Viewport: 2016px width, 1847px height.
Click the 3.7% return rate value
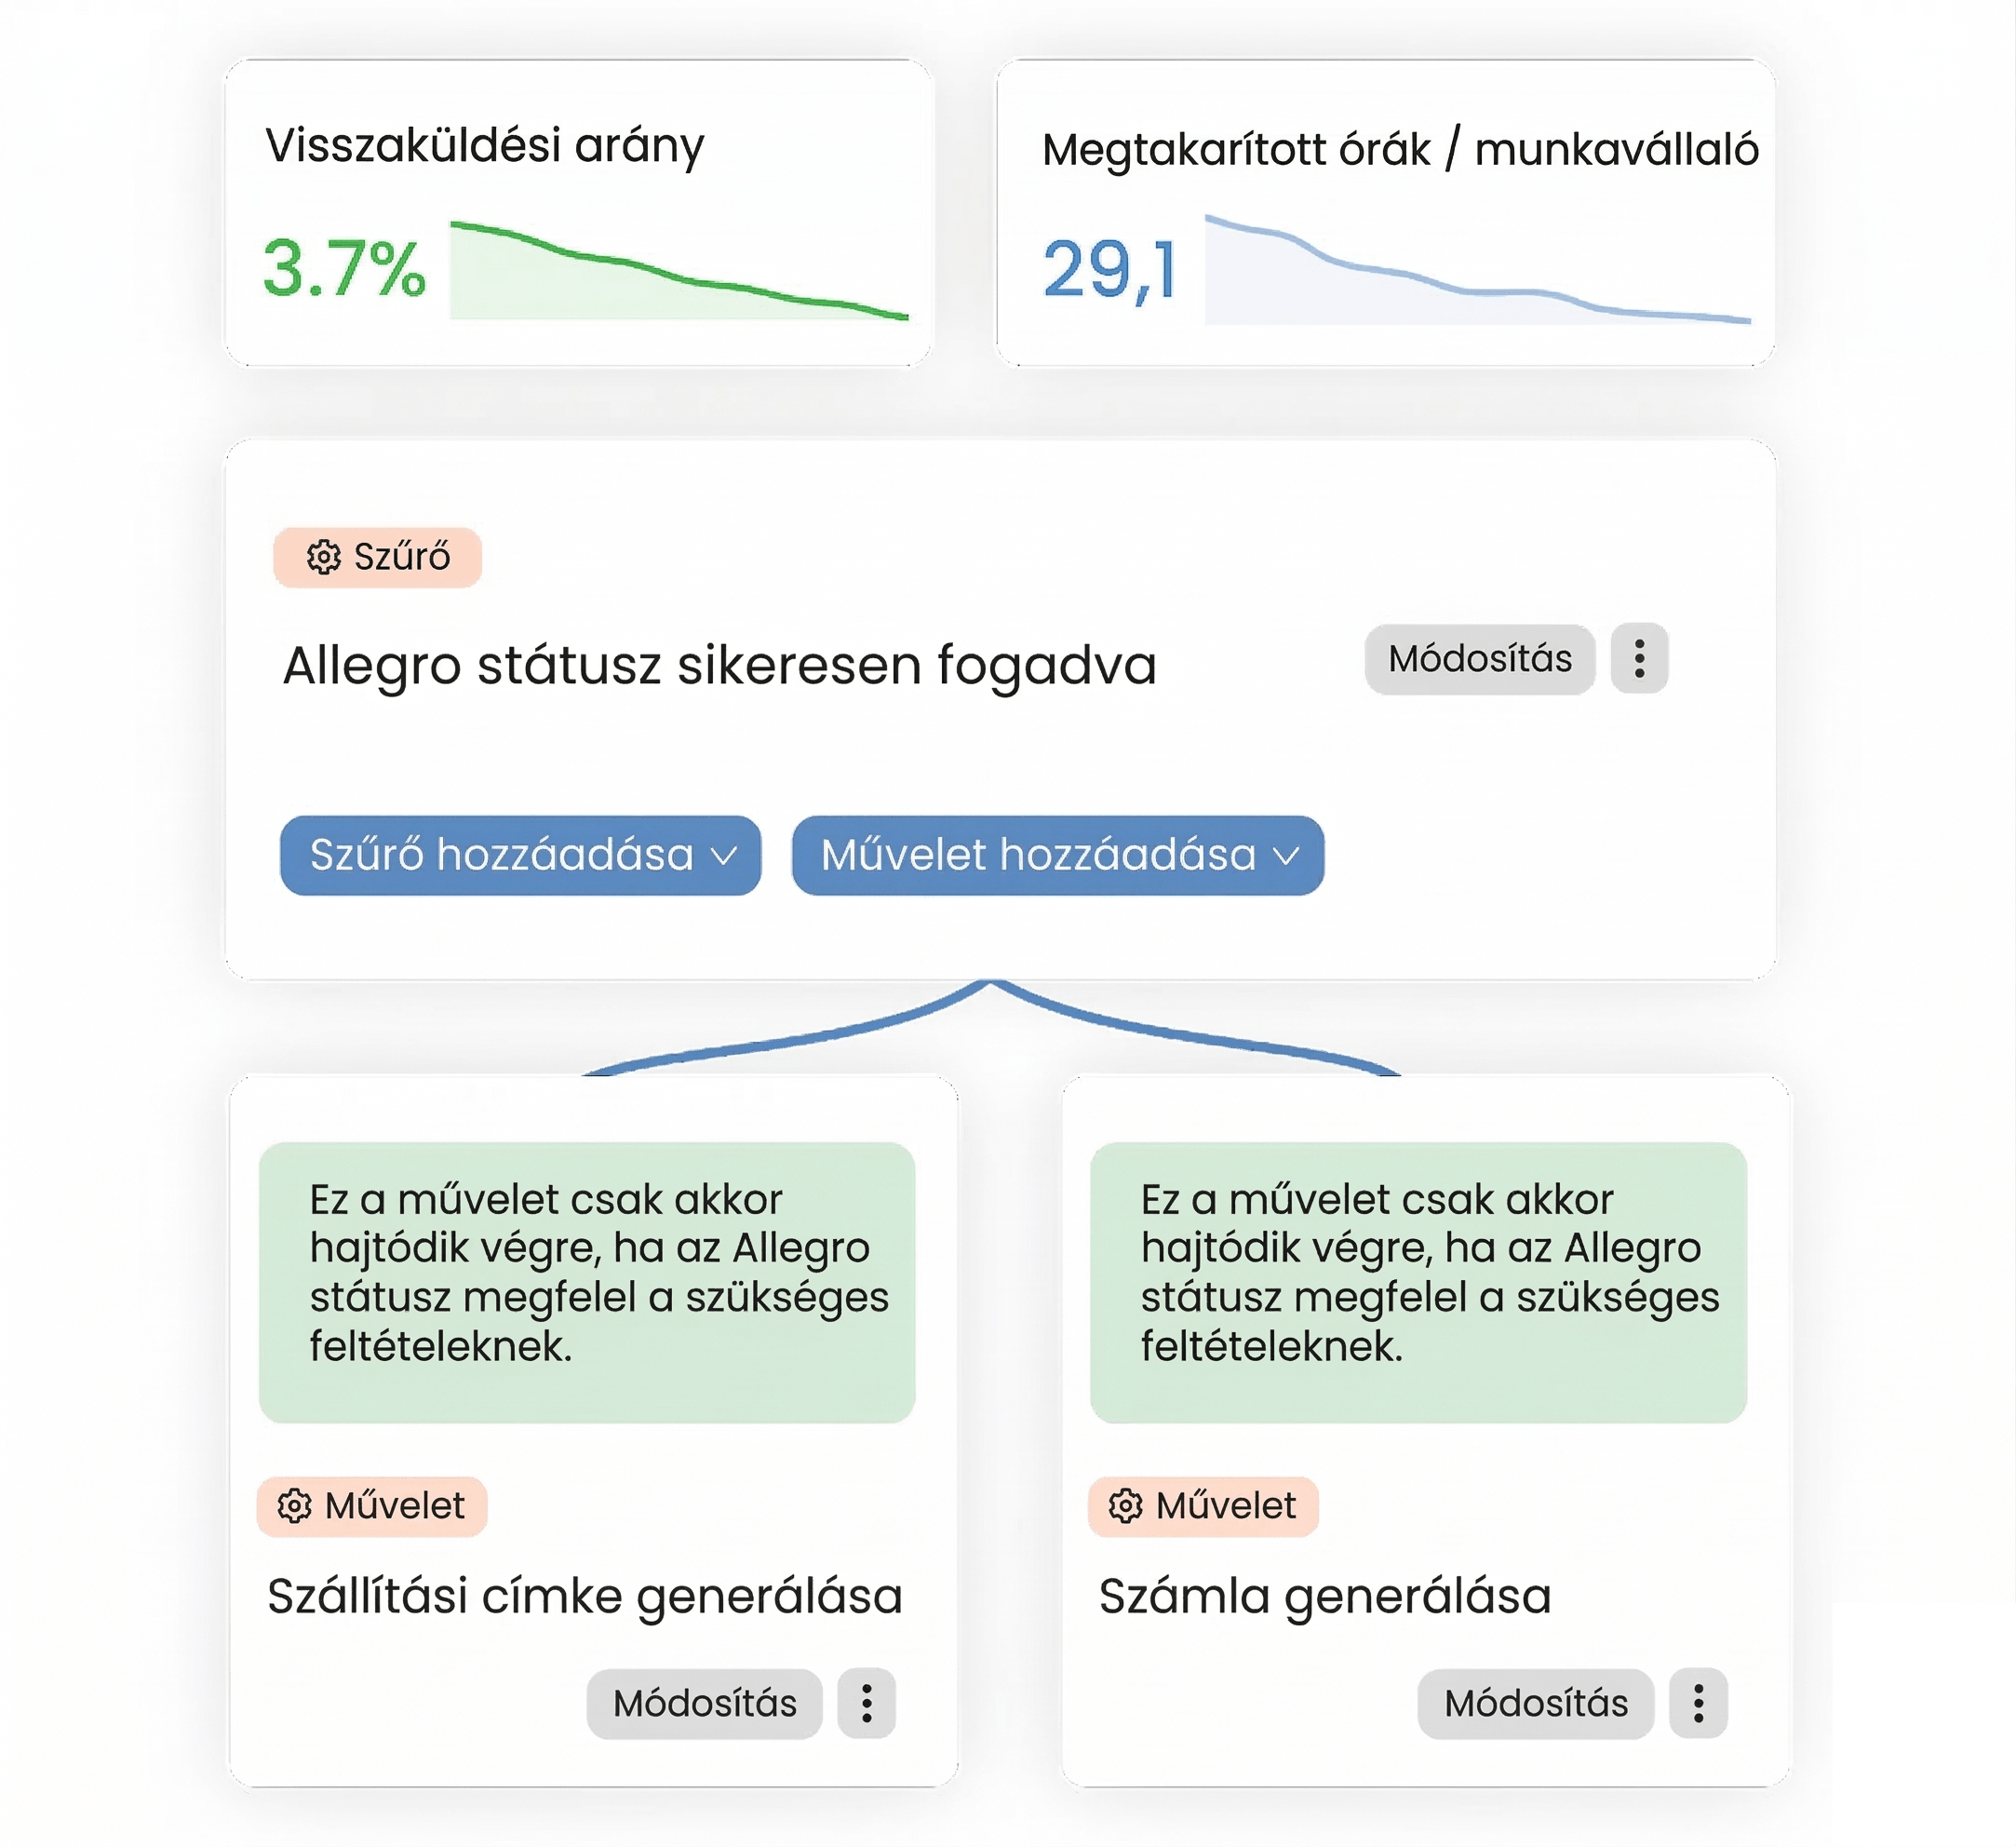[344, 268]
